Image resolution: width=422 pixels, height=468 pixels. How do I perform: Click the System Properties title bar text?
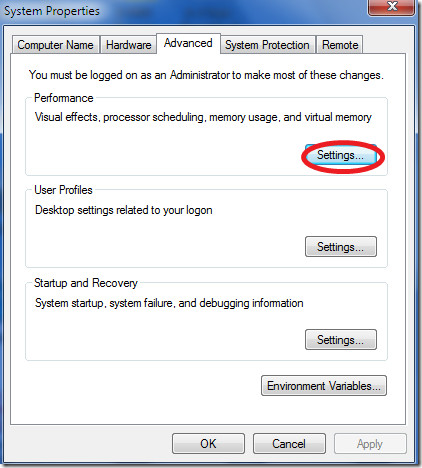click(x=52, y=11)
